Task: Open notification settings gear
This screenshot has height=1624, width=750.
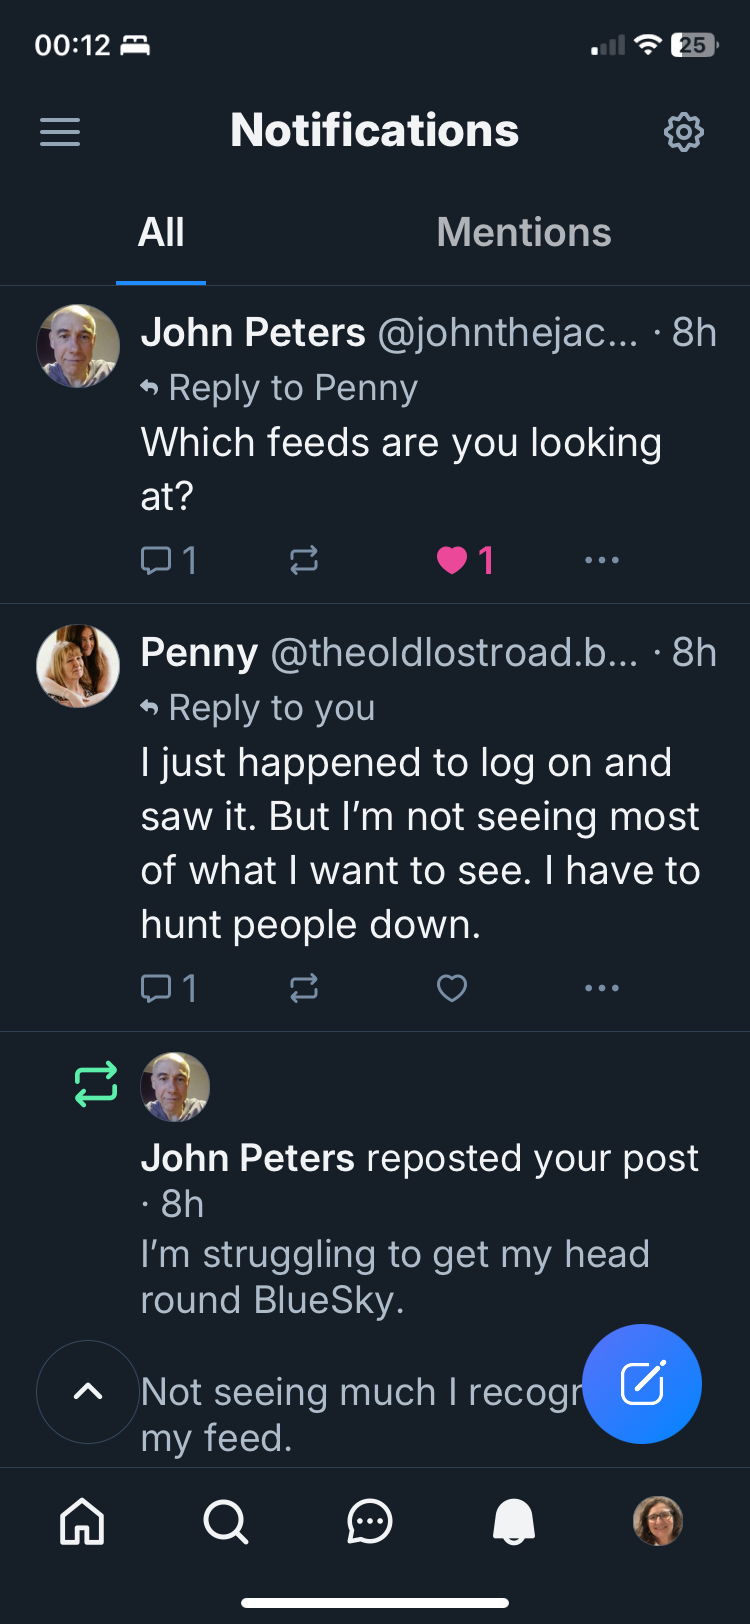Action: [x=684, y=132]
